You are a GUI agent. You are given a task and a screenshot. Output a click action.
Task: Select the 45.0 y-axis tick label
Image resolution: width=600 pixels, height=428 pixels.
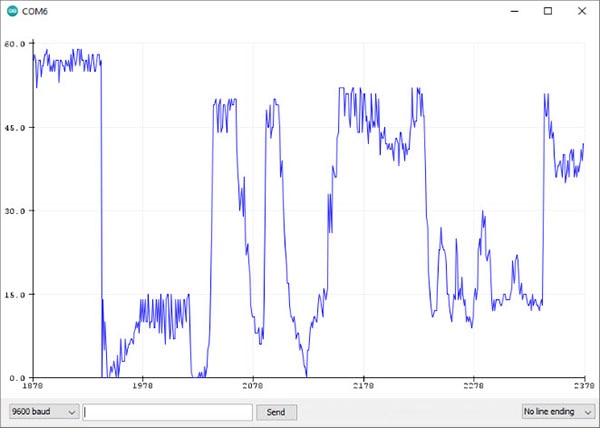coord(14,128)
